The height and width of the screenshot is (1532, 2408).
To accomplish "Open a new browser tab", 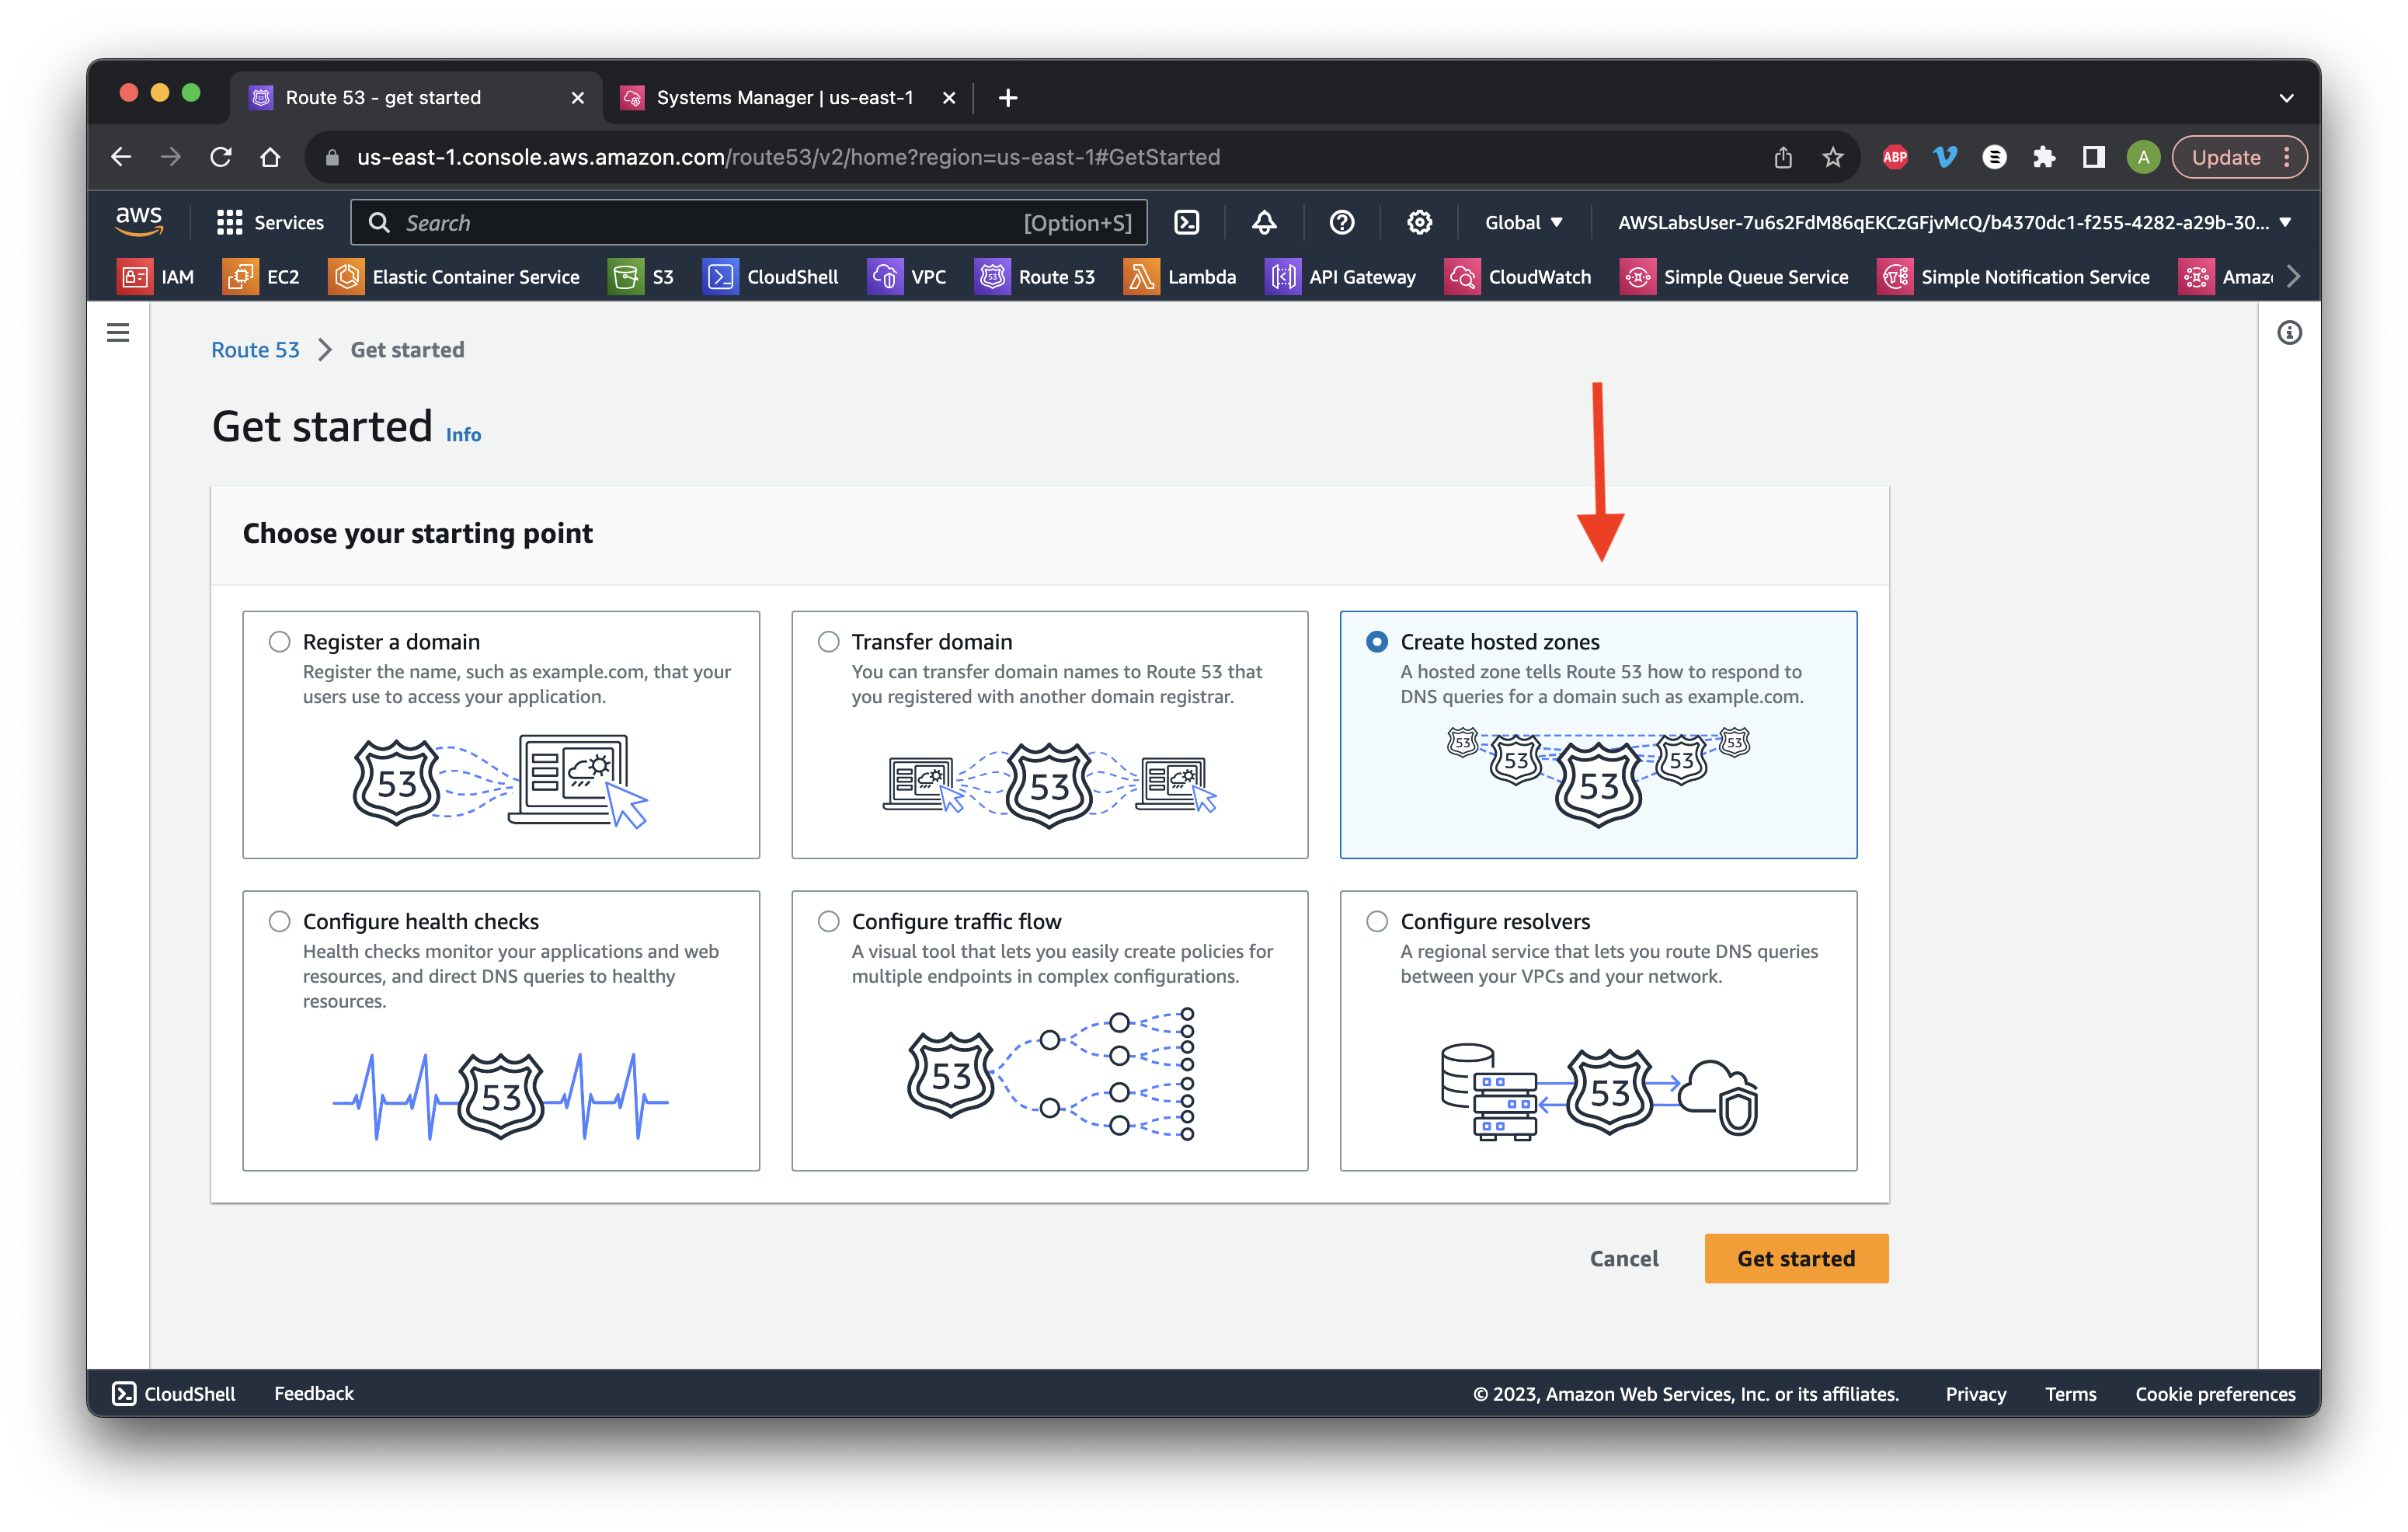I will tap(1008, 98).
